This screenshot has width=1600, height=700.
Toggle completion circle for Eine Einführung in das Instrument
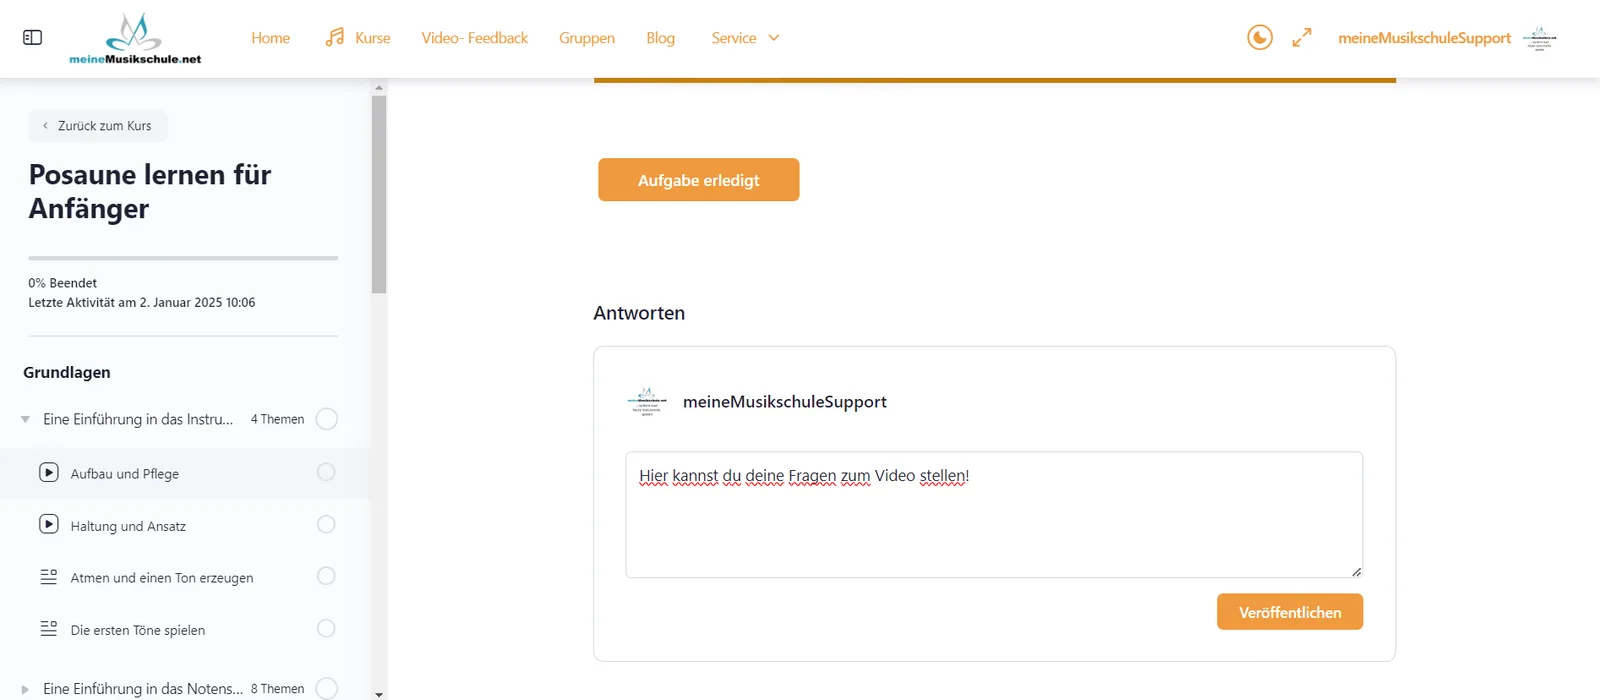click(x=326, y=419)
